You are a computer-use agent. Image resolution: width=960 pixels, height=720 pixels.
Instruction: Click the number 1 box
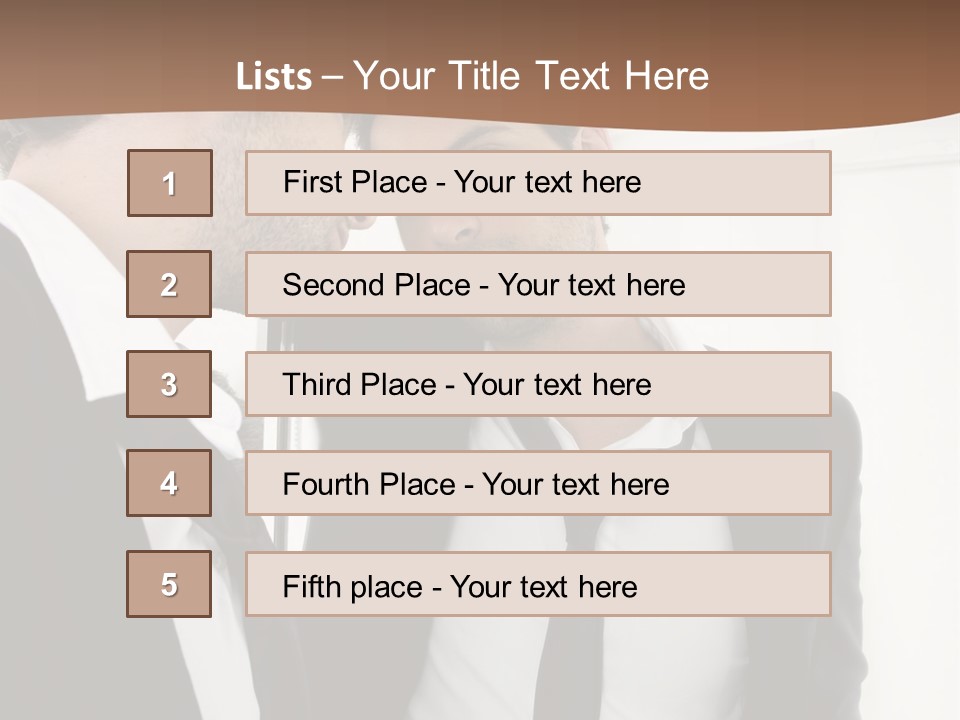[x=170, y=183]
